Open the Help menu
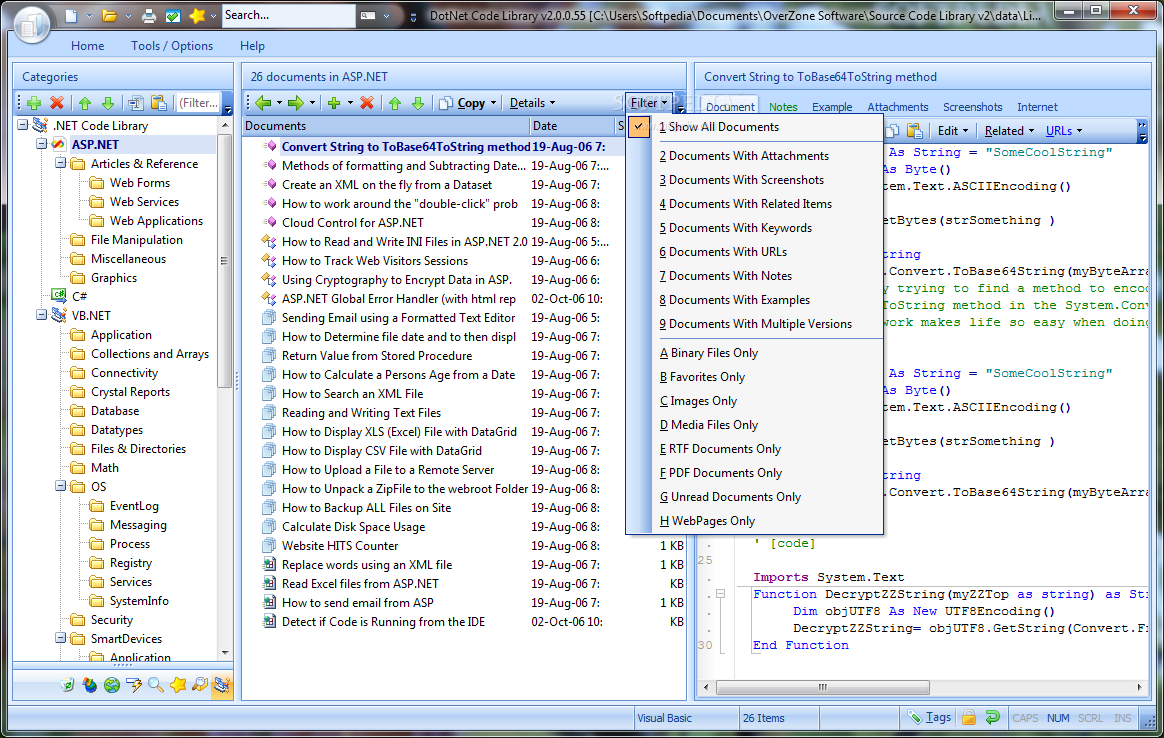This screenshot has height=738, width=1164. [252, 46]
